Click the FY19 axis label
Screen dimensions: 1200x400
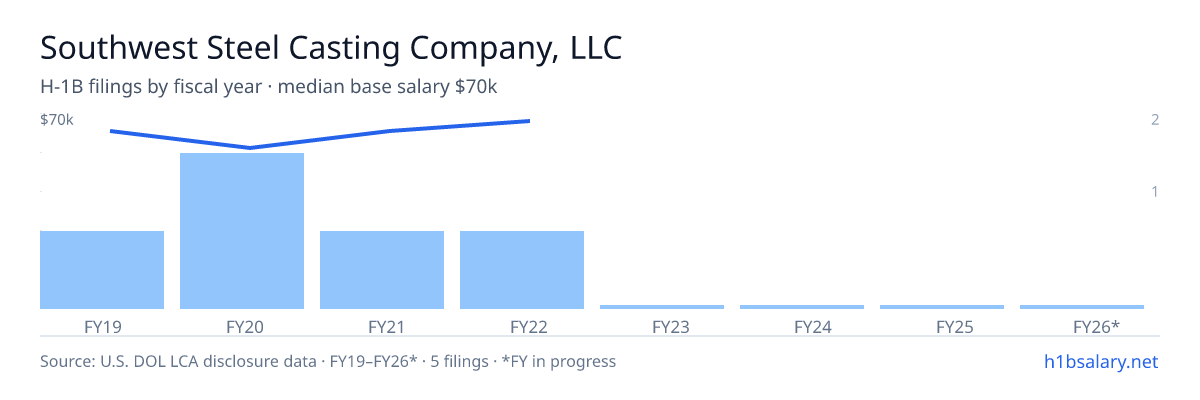pos(102,326)
